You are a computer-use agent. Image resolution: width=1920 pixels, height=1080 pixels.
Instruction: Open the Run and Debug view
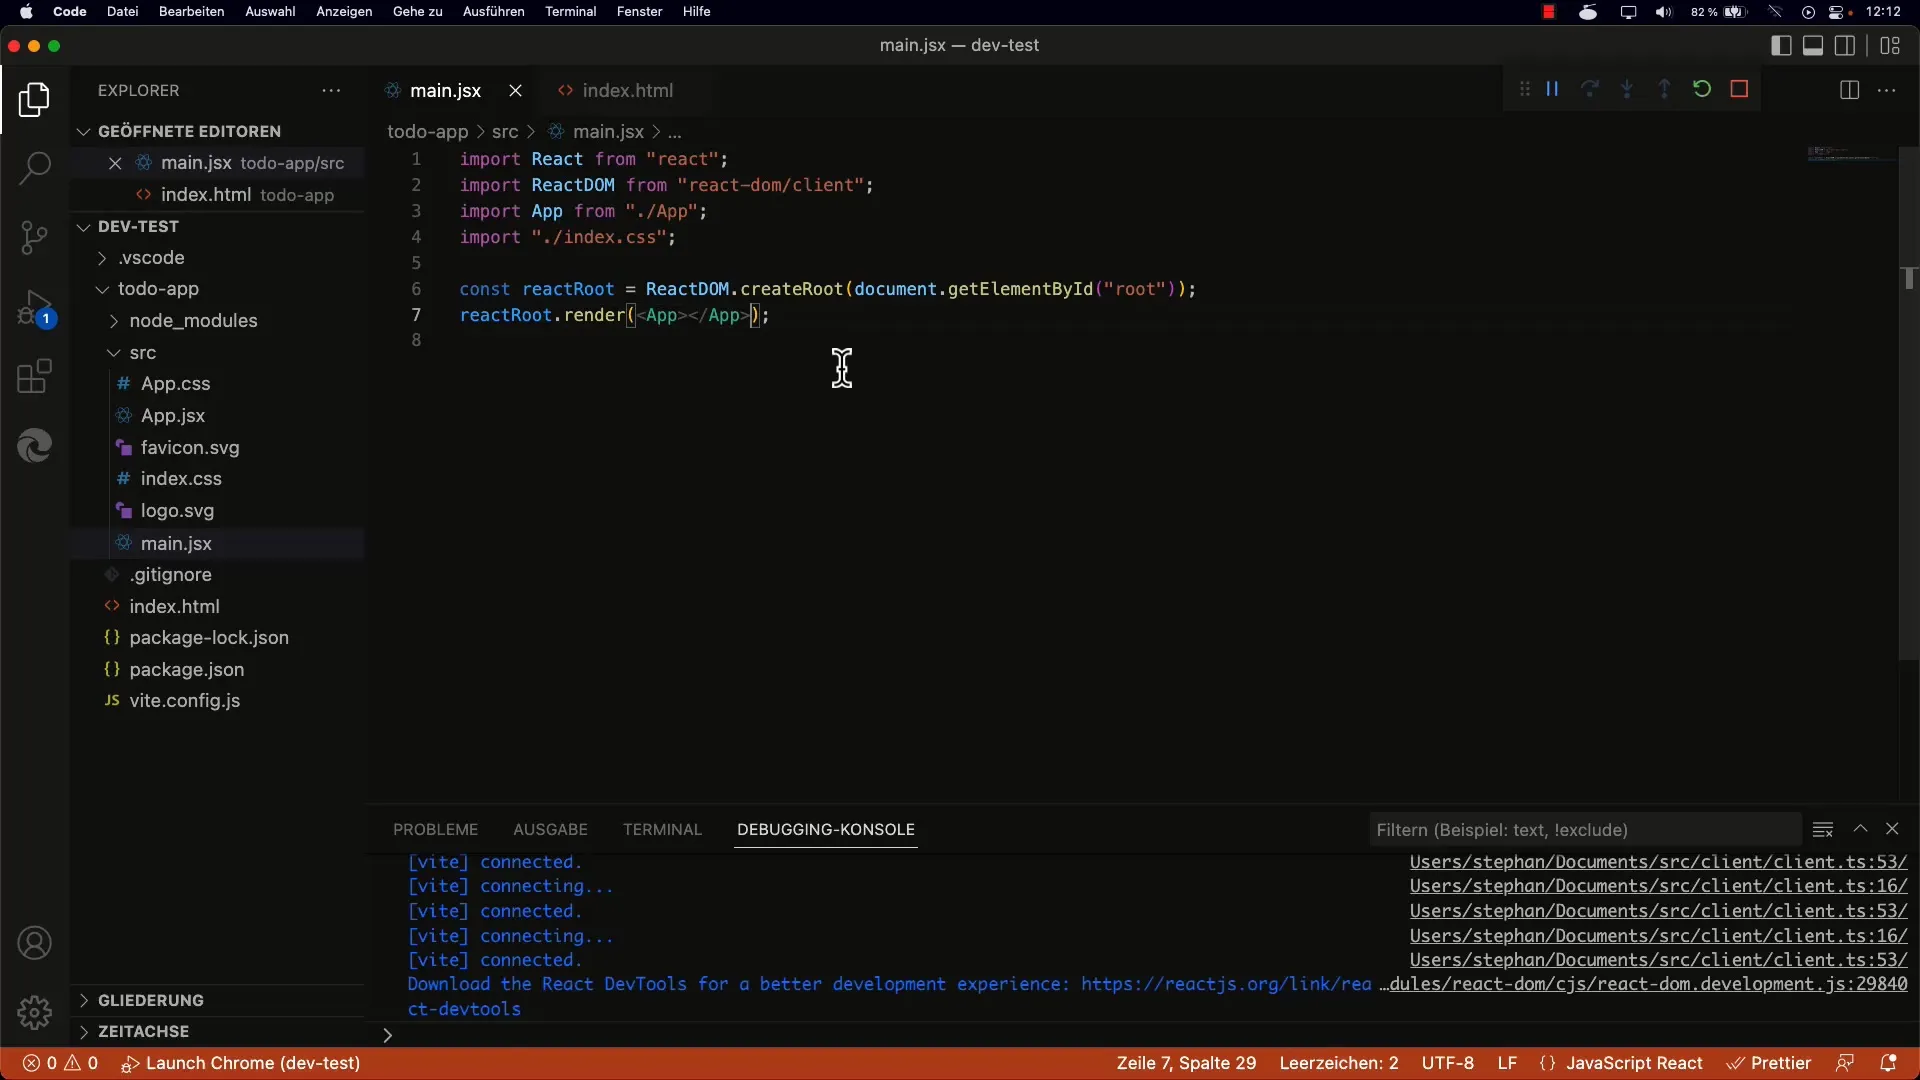34,308
